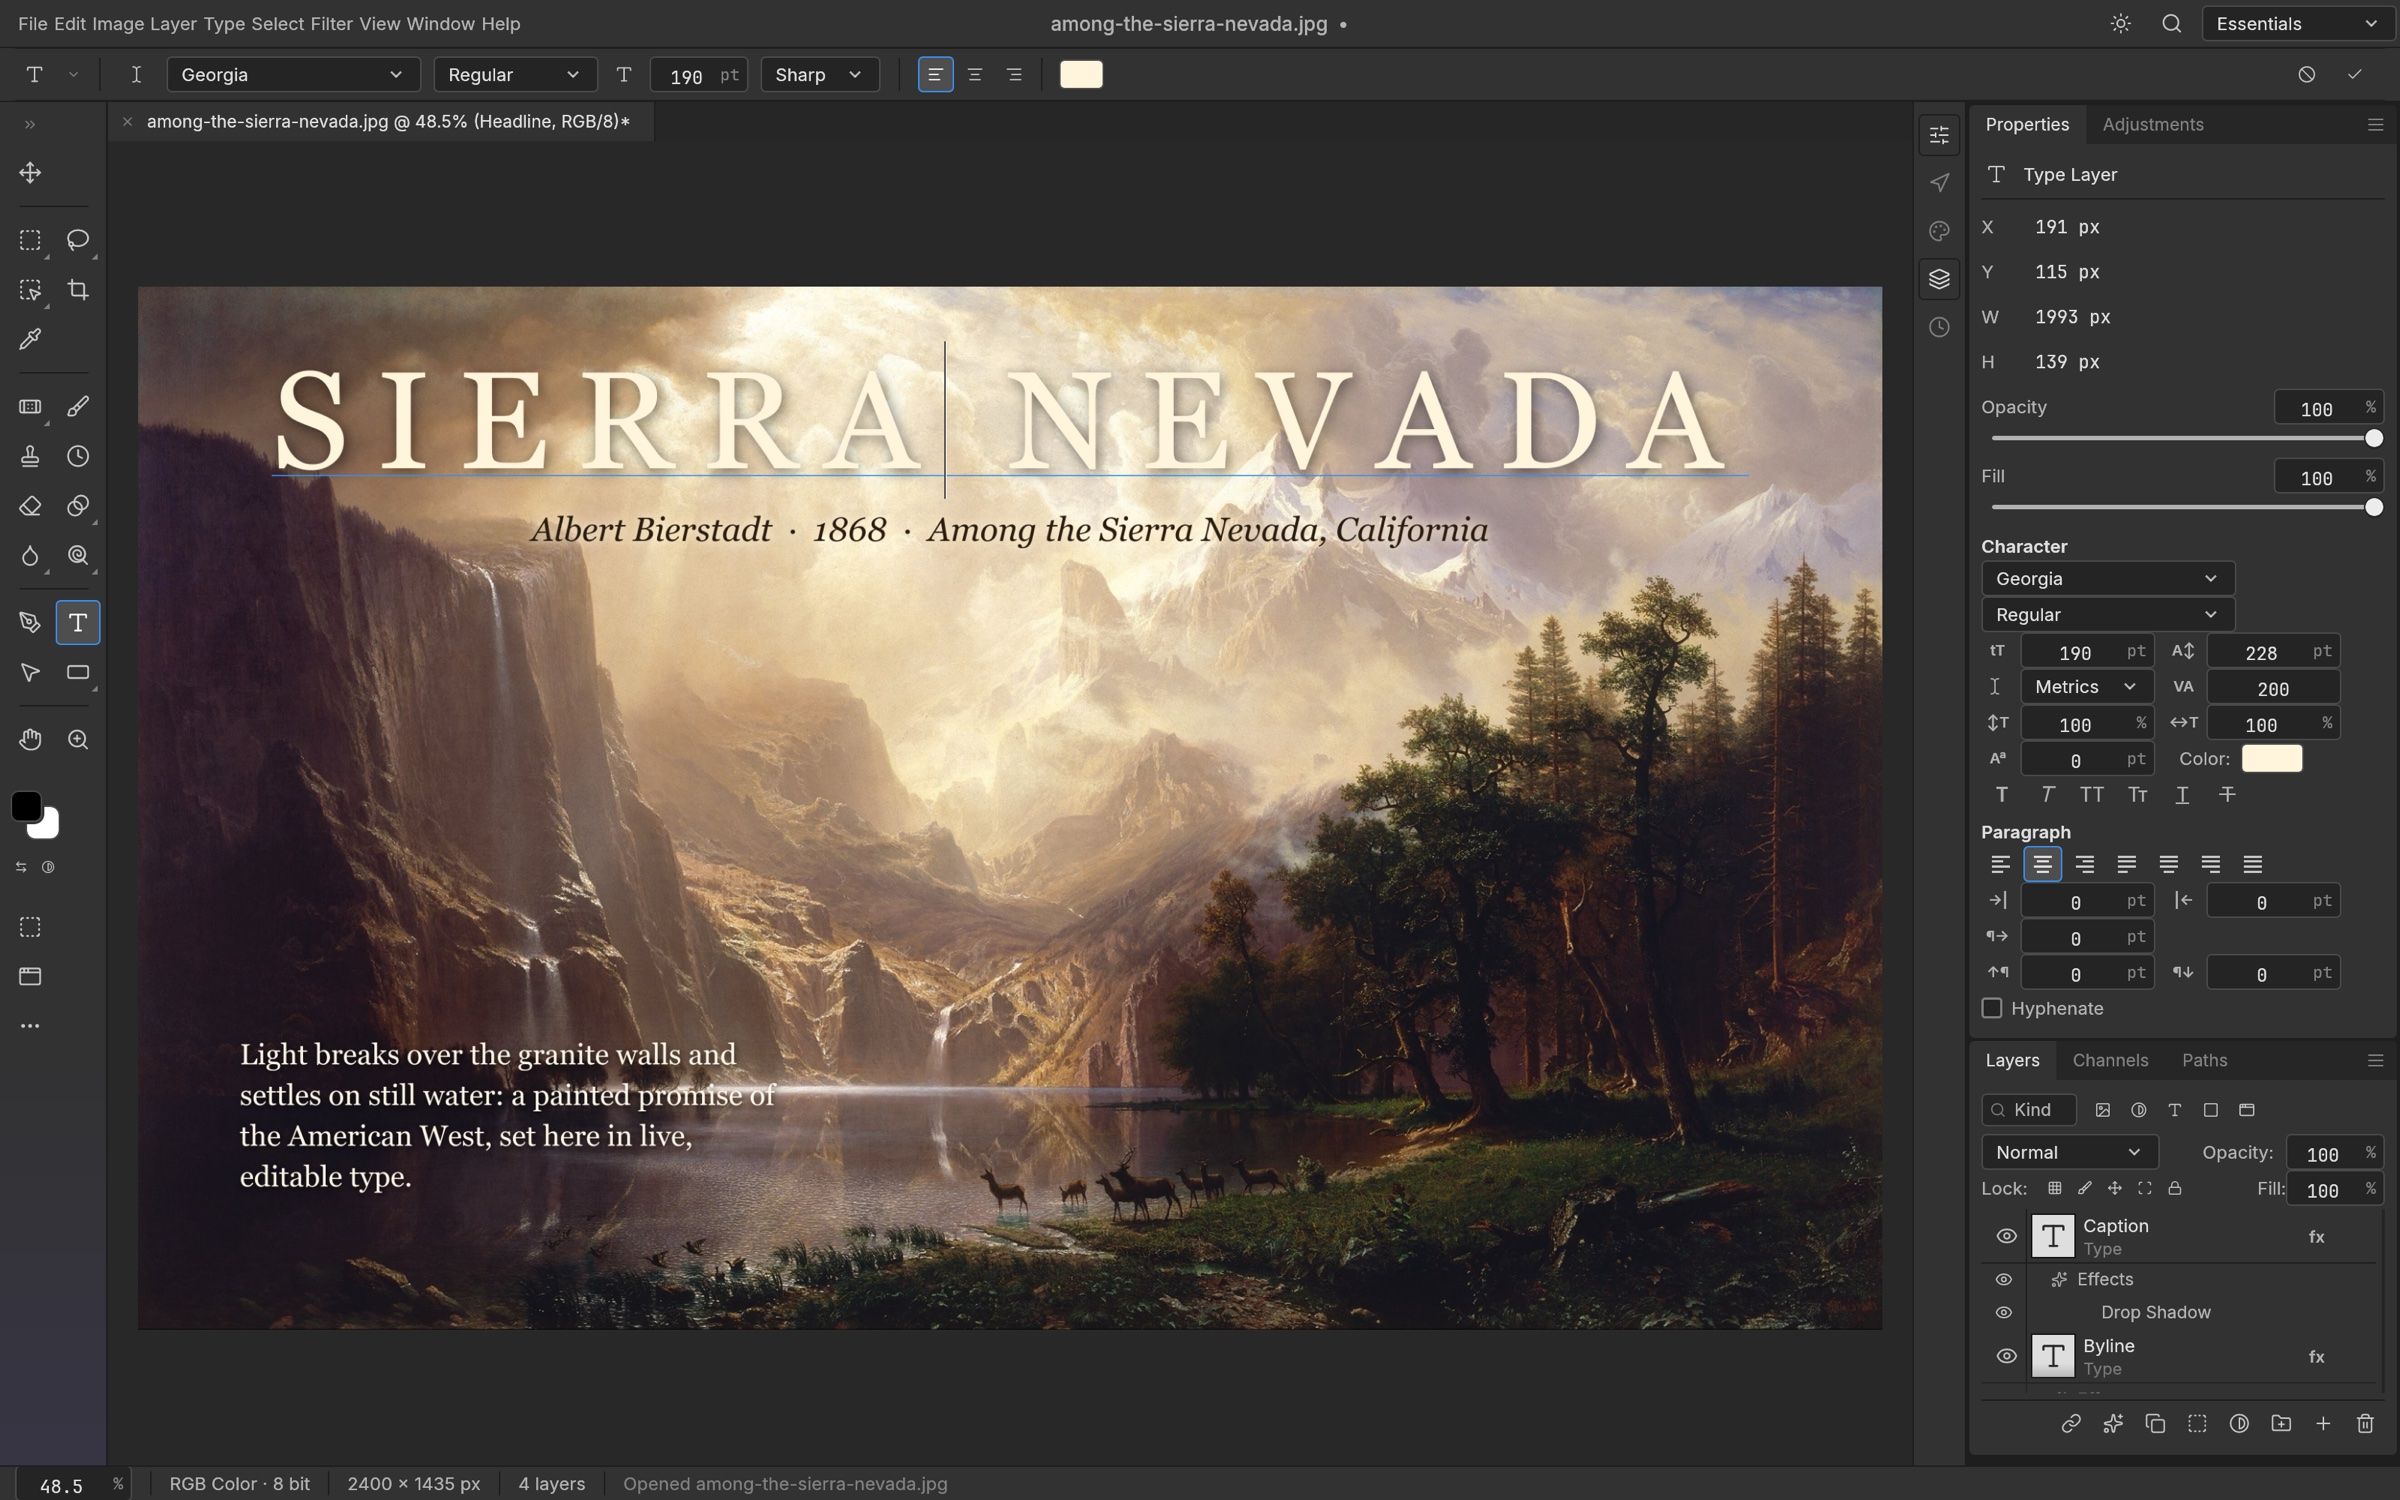Select the Clone Stamp tool
Image resolution: width=2400 pixels, height=1500 pixels.
(30, 457)
